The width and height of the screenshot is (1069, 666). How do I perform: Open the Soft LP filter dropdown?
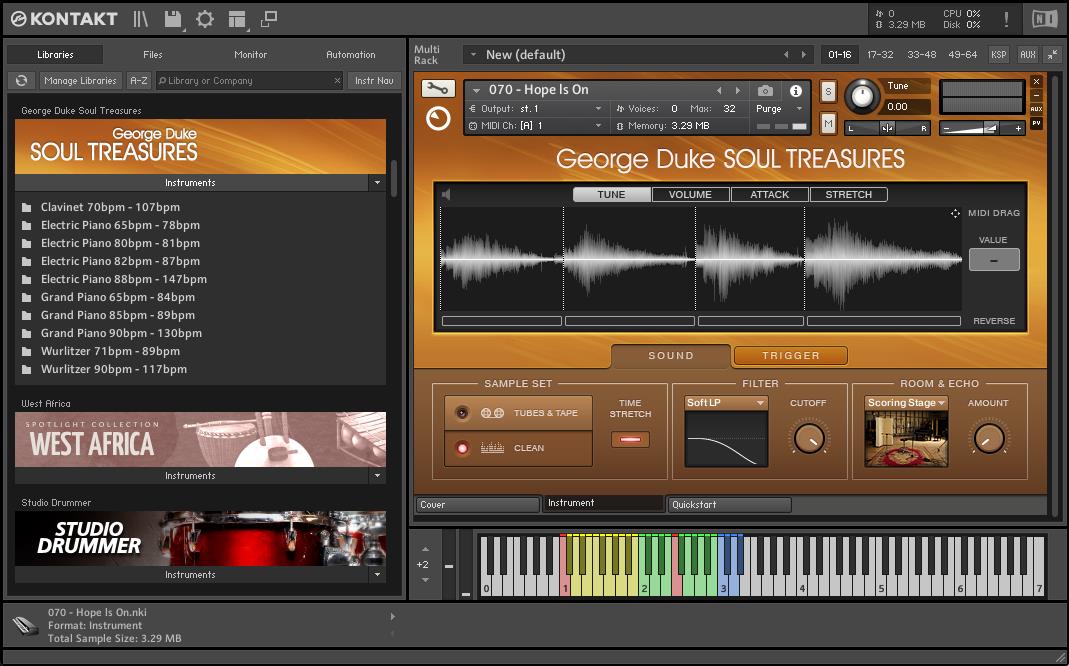726,403
